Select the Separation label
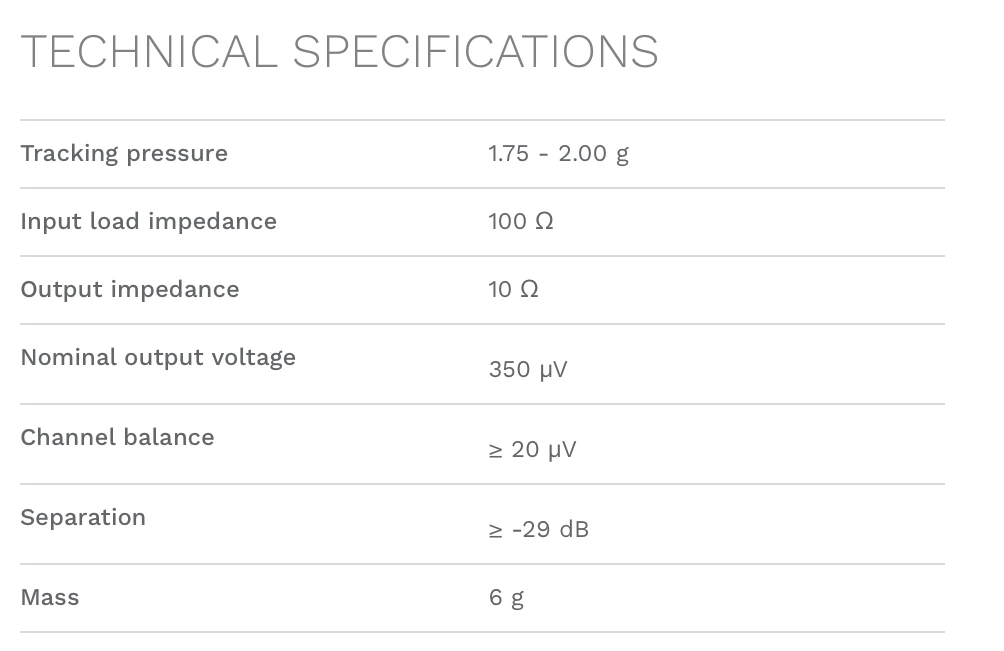This screenshot has width=1004, height=651. (x=83, y=518)
